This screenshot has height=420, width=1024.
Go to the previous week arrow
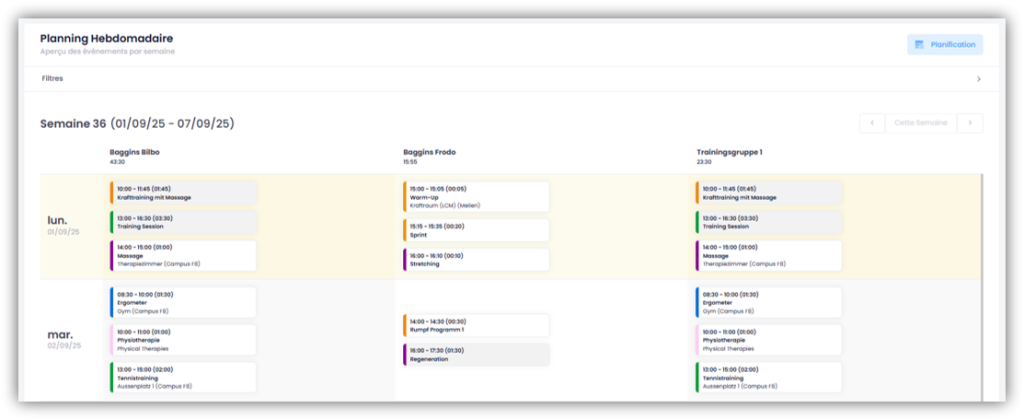click(872, 123)
